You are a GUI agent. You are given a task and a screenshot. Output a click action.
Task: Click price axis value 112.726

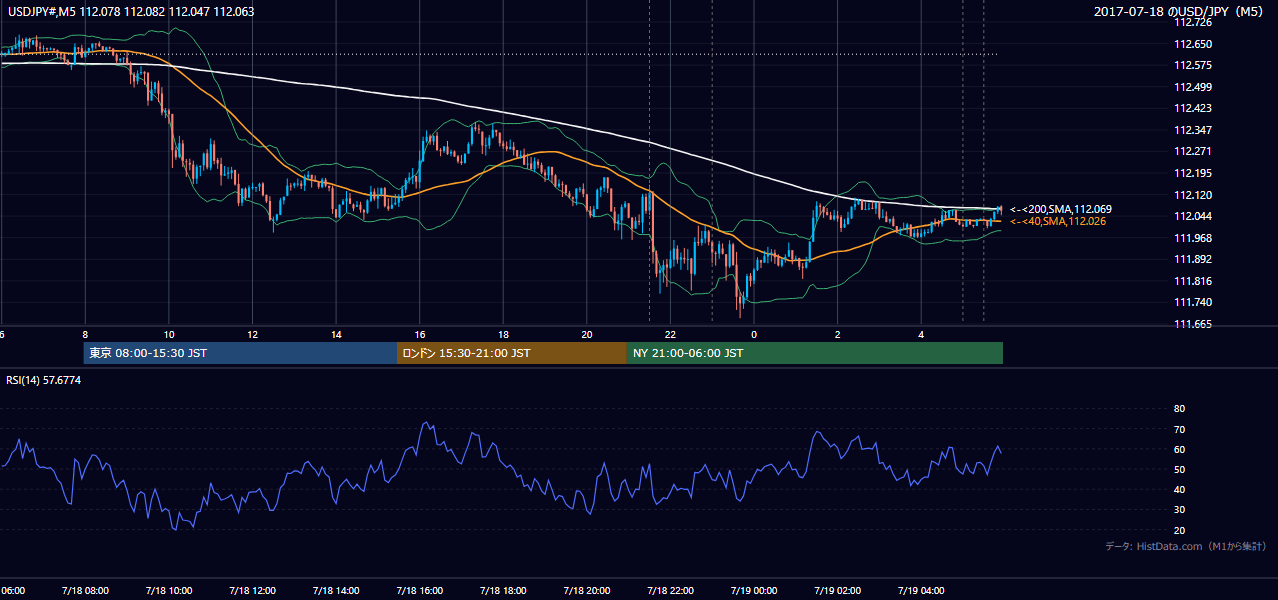(x=1192, y=22)
